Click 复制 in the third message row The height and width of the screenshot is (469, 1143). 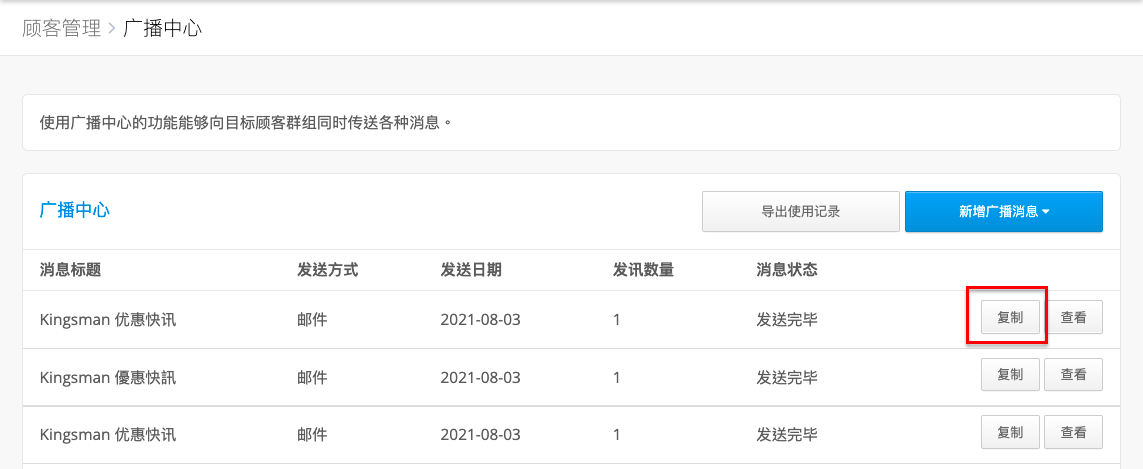[x=1010, y=433]
